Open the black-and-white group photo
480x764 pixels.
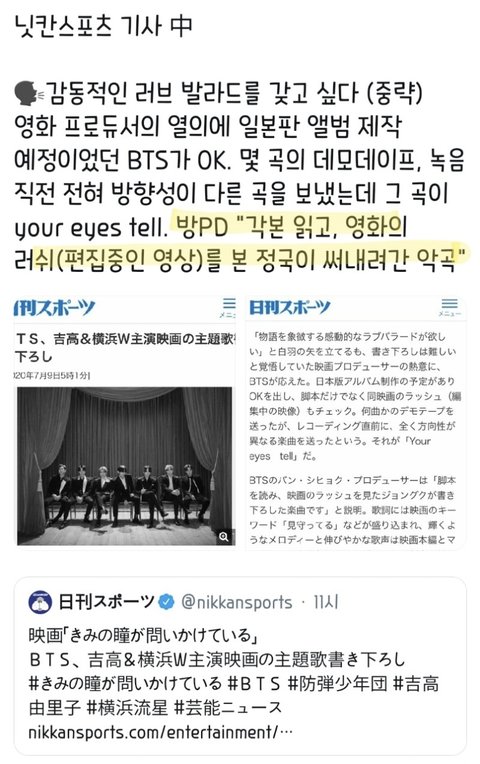coord(125,466)
